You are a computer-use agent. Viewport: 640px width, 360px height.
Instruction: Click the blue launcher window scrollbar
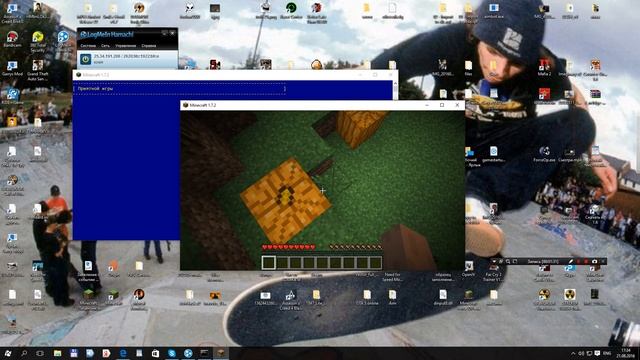[x=395, y=90]
